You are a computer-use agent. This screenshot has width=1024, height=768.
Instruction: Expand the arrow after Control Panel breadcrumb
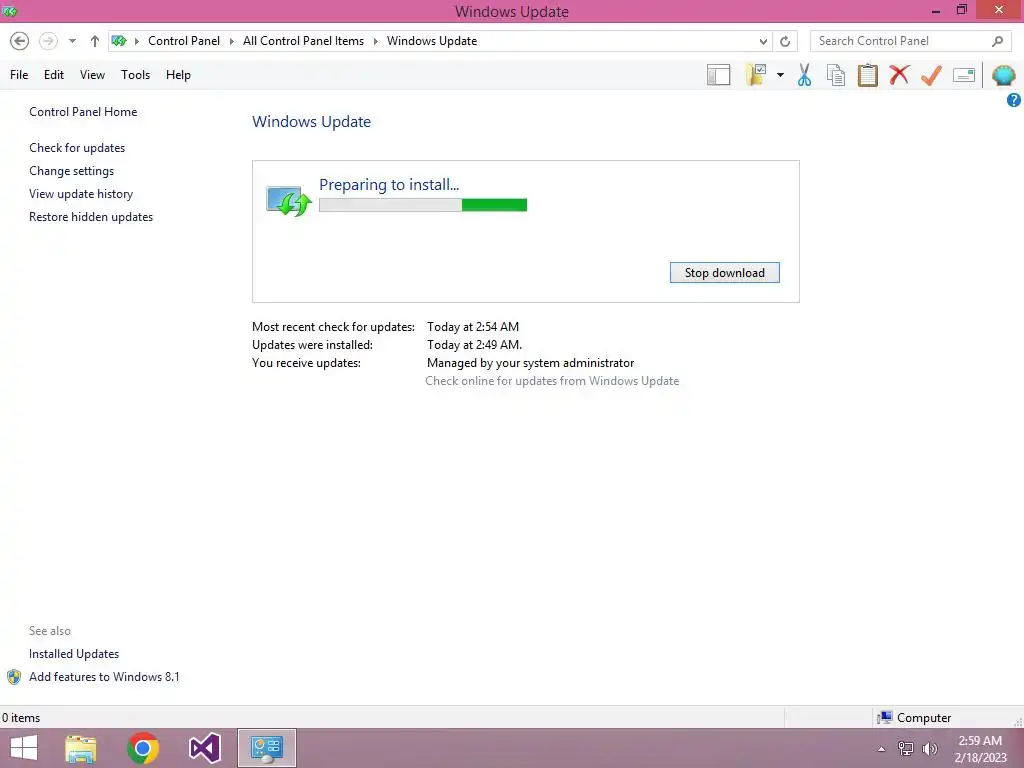coord(231,41)
